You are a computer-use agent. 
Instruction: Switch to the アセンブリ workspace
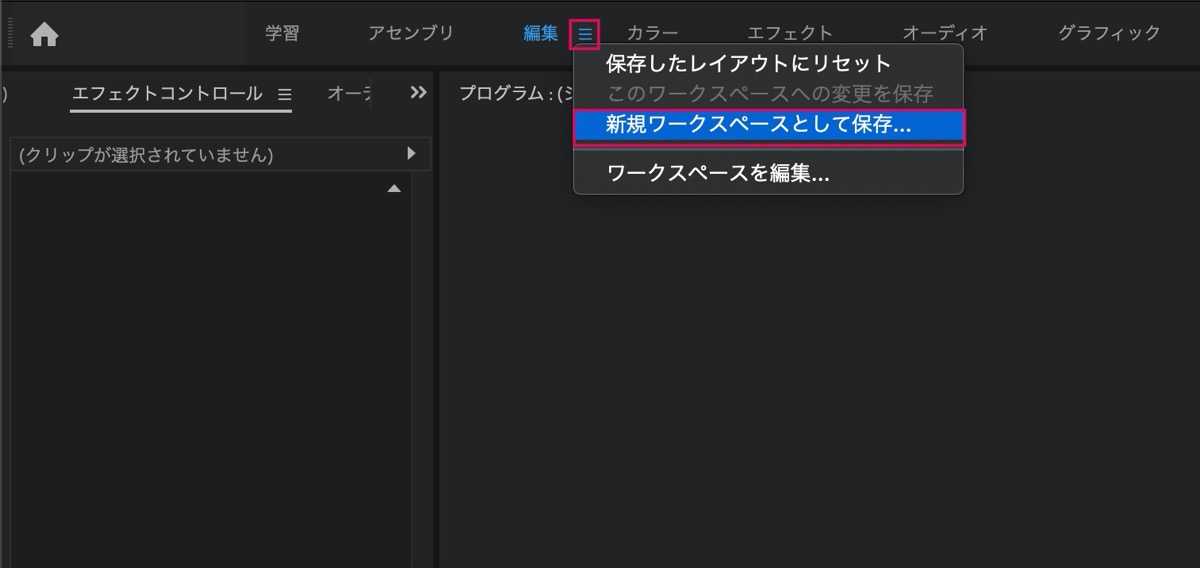411,33
